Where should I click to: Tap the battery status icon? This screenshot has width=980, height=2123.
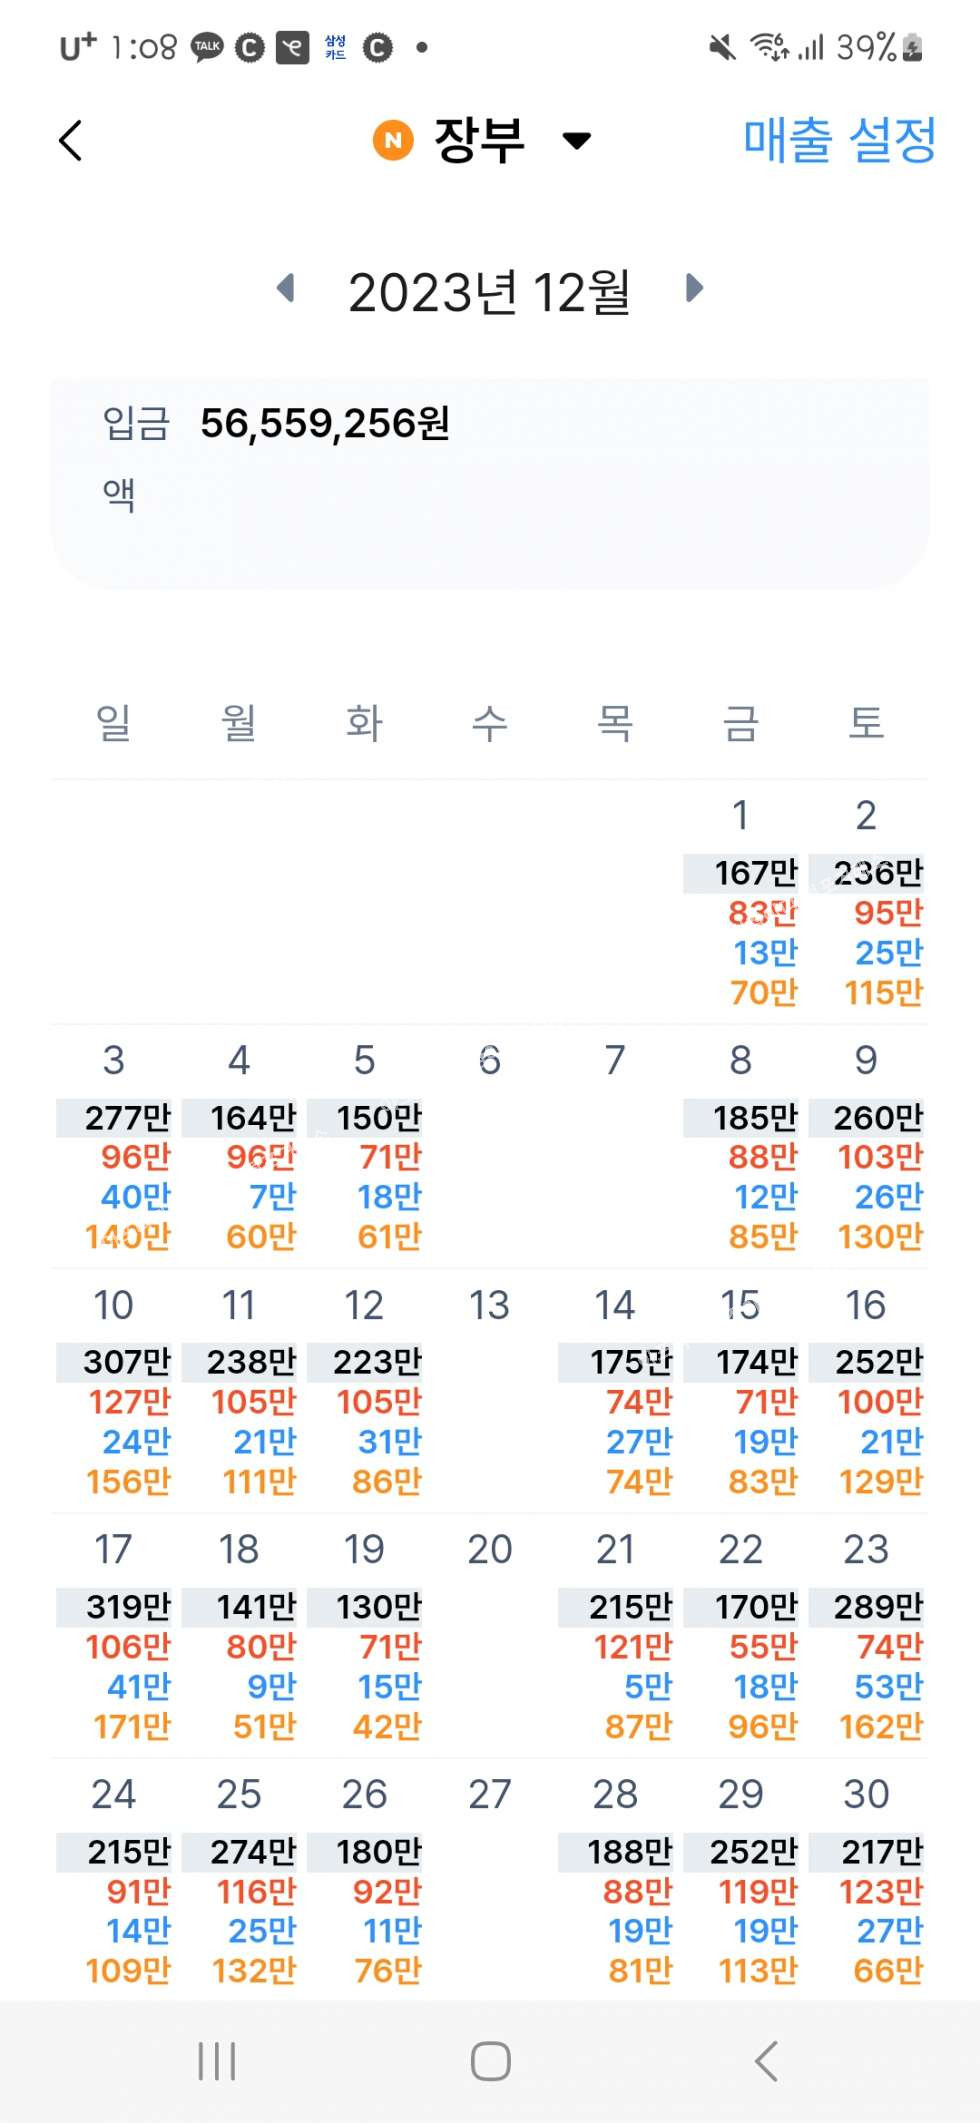pos(912,47)
